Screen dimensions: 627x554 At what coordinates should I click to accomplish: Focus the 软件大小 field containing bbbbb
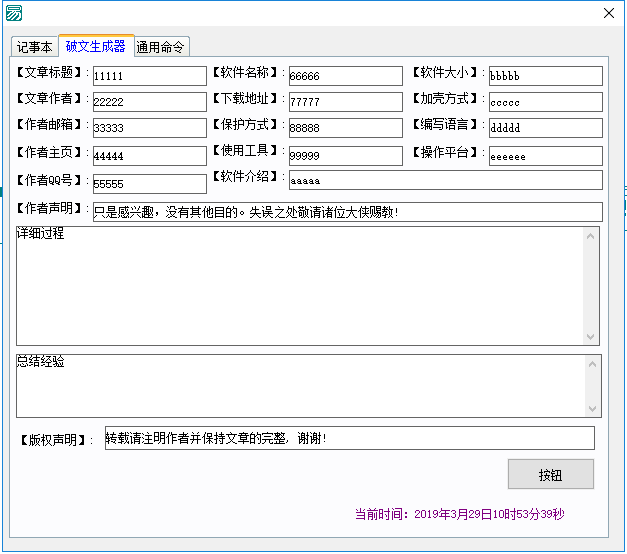point(546,76)
